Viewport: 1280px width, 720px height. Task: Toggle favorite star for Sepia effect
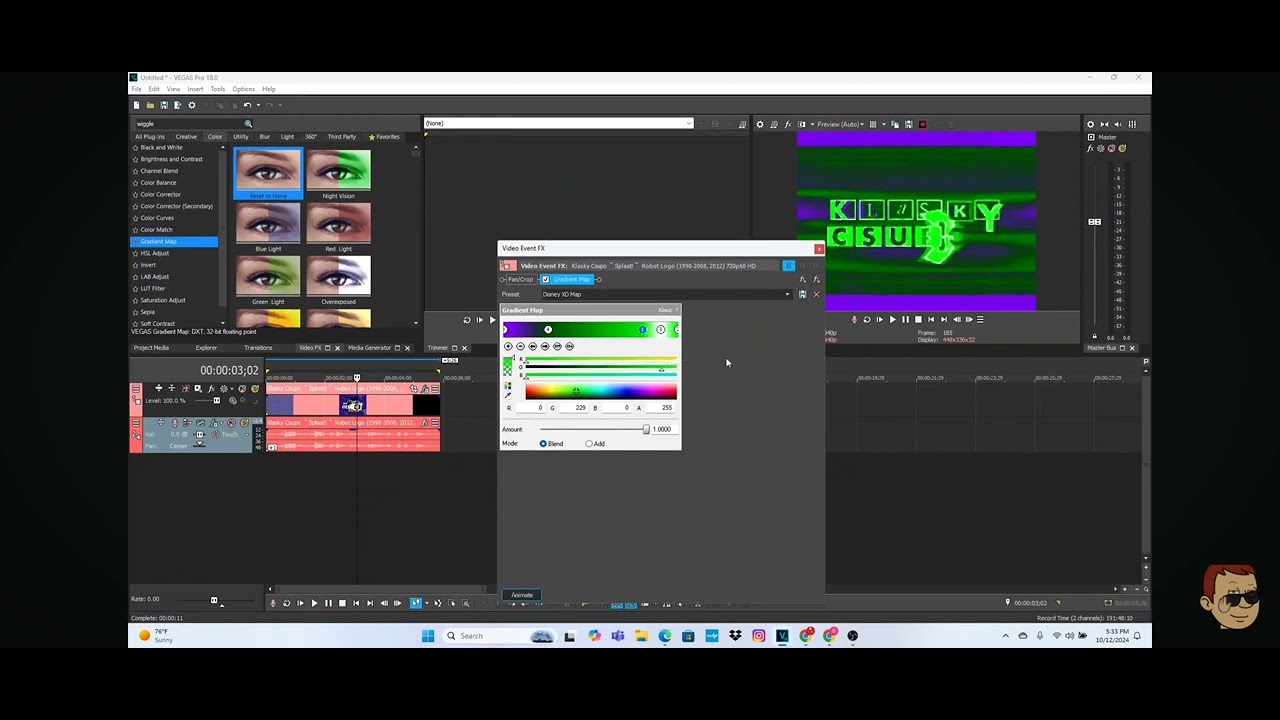tap(136, 312)
